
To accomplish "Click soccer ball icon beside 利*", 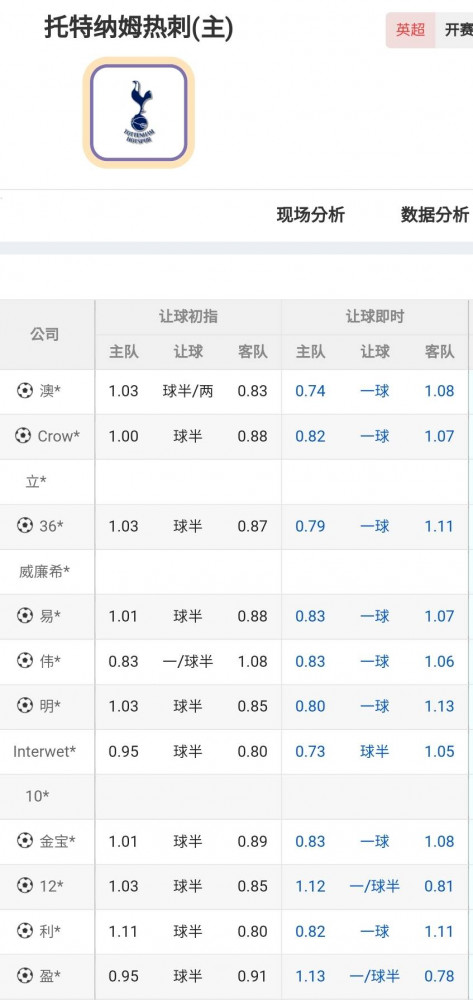I will pos(25,930).
